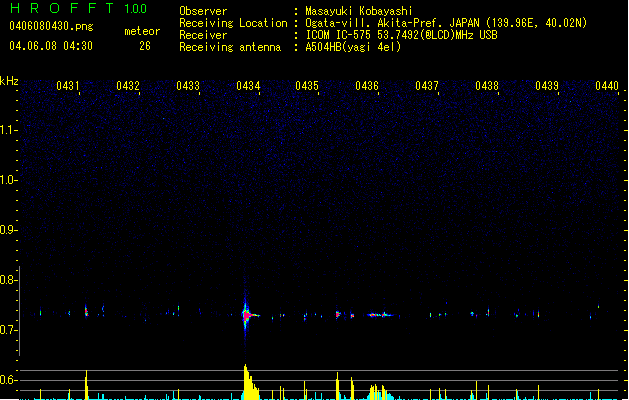Click the long echo trace after 0436

379,315
